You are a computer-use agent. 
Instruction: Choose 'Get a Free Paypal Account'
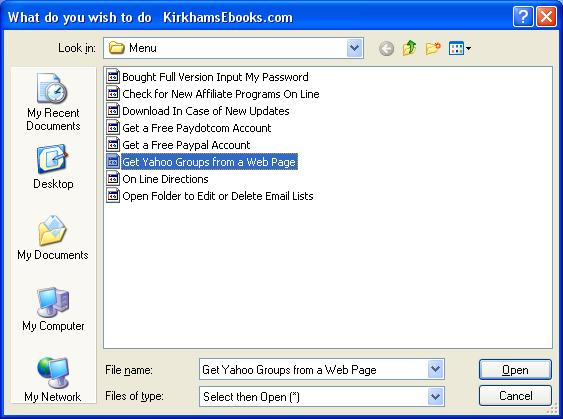[186, 145]
